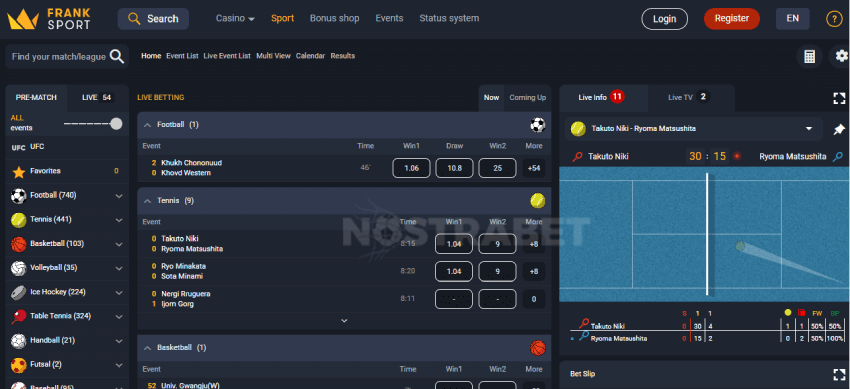
Task: Switch to the LIVE 54 tab
Action: tap(98, 98)
